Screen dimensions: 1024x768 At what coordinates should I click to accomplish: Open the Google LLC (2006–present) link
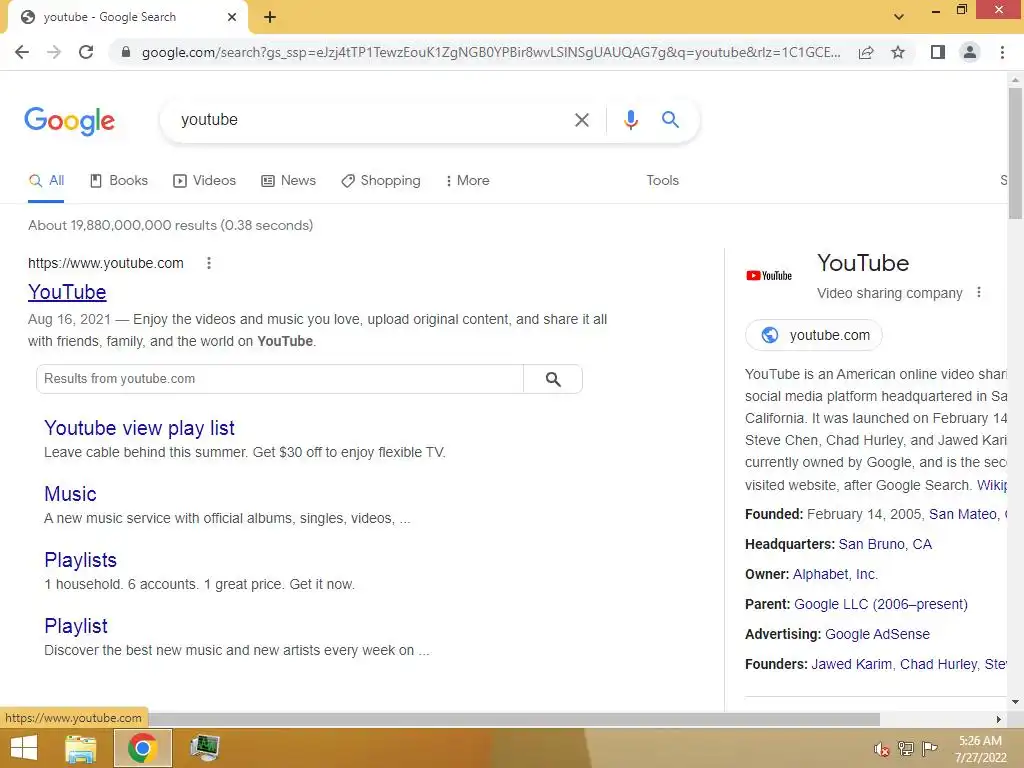pyautogui.click(x=881, y=604)
